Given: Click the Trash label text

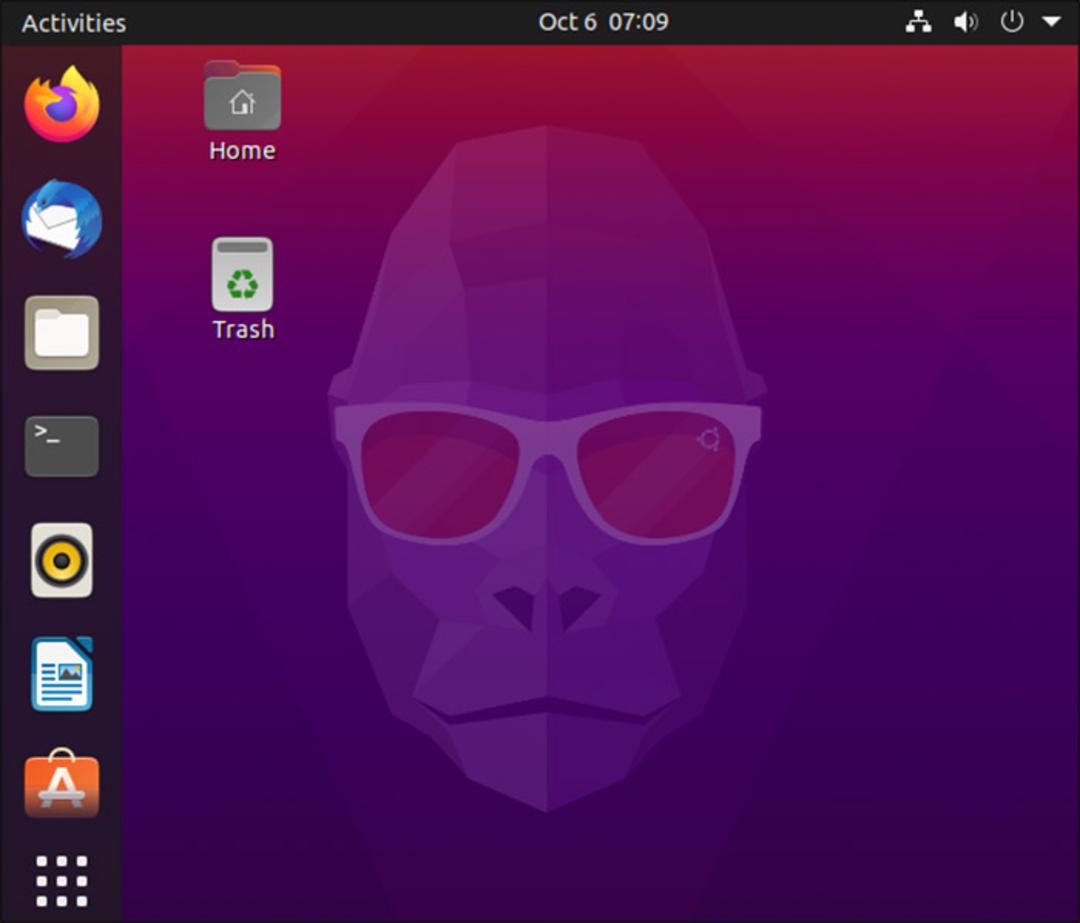Looking at the screenshot, I should (x=243, y=329).
